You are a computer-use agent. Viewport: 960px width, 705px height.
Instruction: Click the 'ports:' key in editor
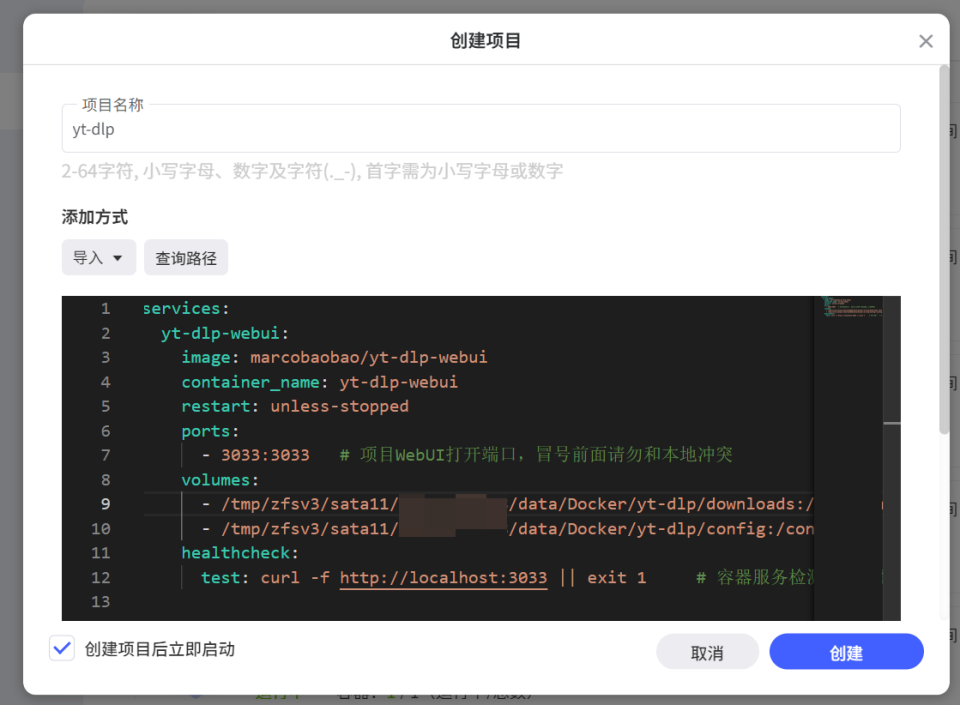[210, 431]
